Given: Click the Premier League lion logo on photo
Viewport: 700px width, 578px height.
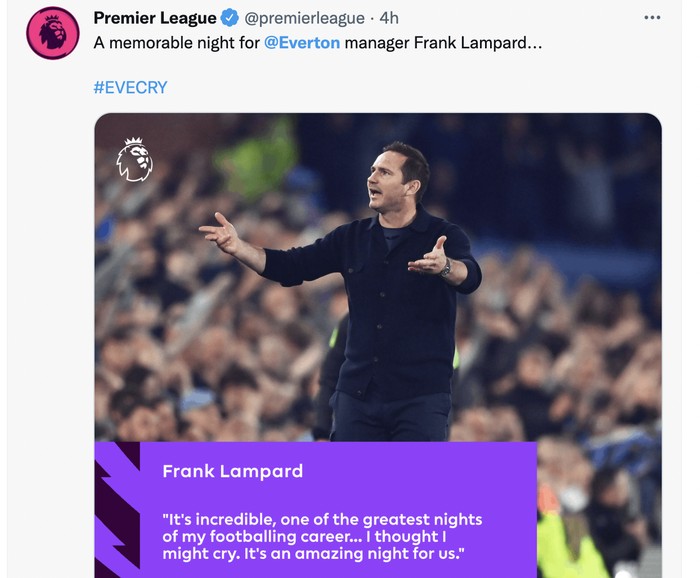Looking at the screenshot, I should coord(134,159).
